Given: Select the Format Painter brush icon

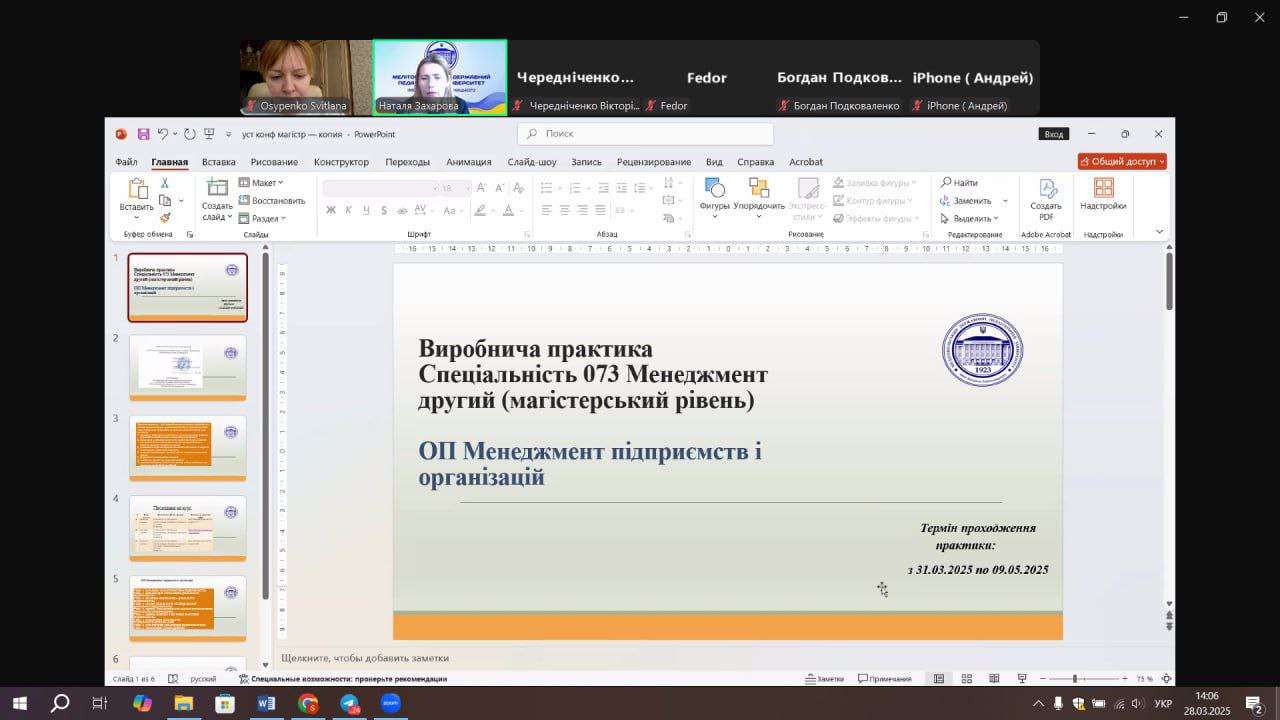Looking at the screenshot, I should [165, 217].
